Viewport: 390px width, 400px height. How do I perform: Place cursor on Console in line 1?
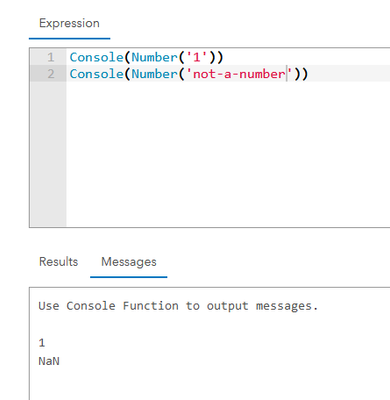(x=97, y=57)
